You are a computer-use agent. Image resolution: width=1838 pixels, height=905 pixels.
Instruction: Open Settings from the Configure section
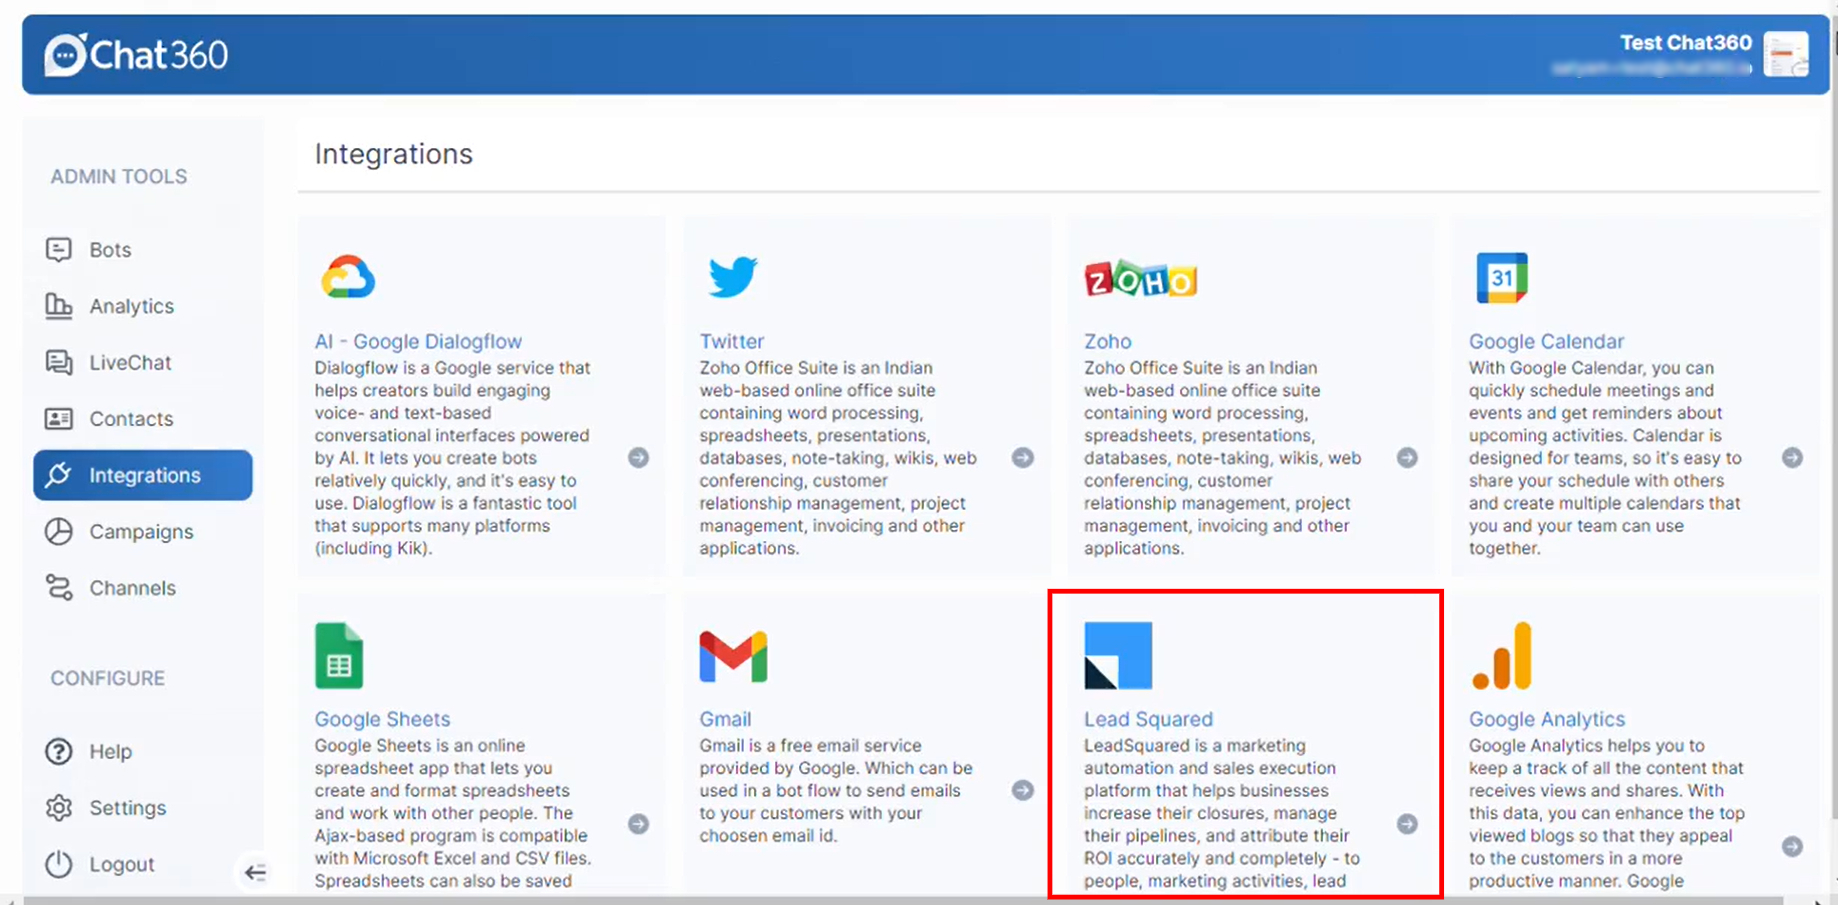click(x=127, y=808)
